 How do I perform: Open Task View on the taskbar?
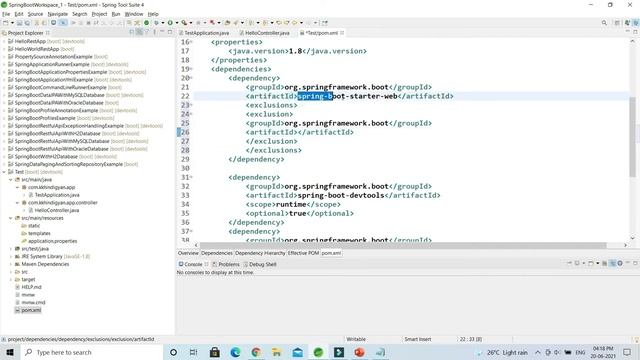click(193, 352)
